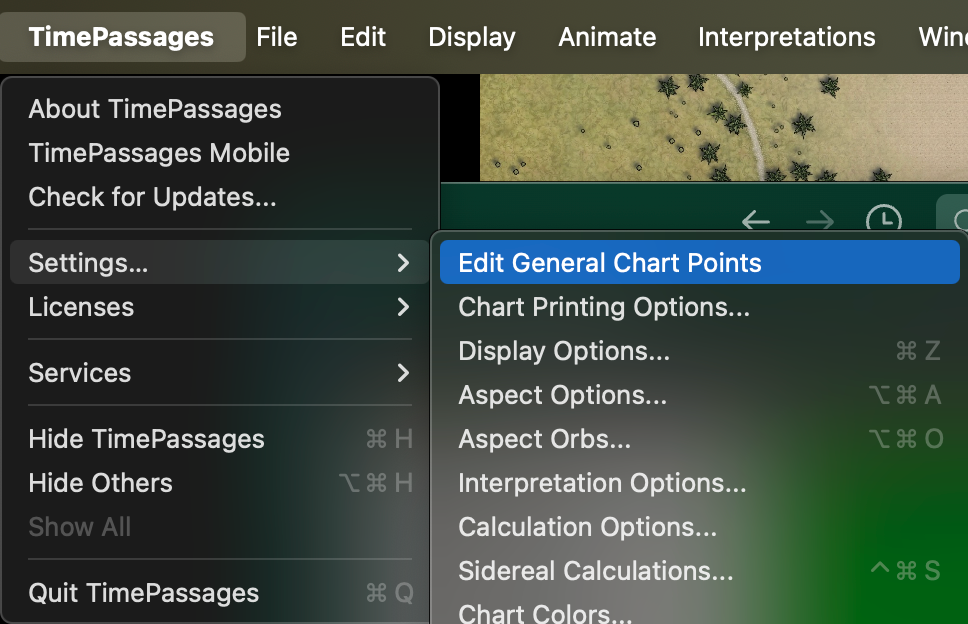This screenshot has height=624, width=968.
Task: Open Aspect Orbs...
Action: point(699,439)
